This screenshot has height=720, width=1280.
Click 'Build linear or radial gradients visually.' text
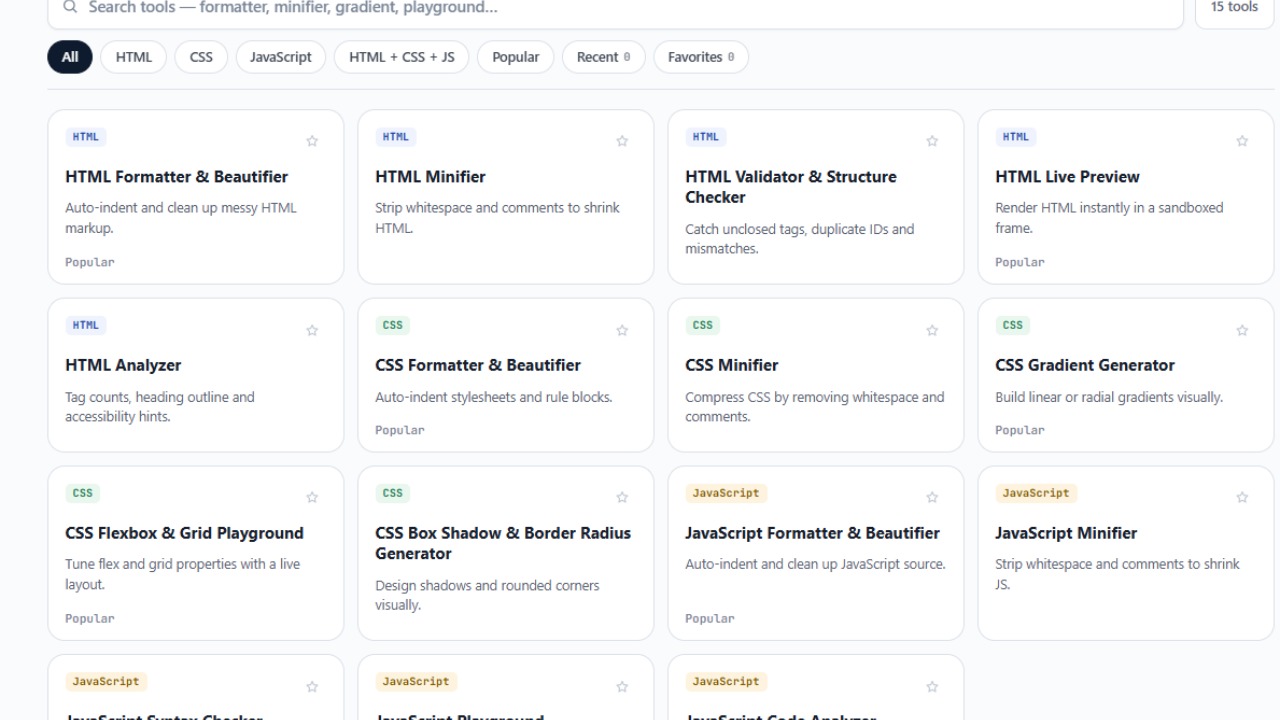coord(1109,397)
